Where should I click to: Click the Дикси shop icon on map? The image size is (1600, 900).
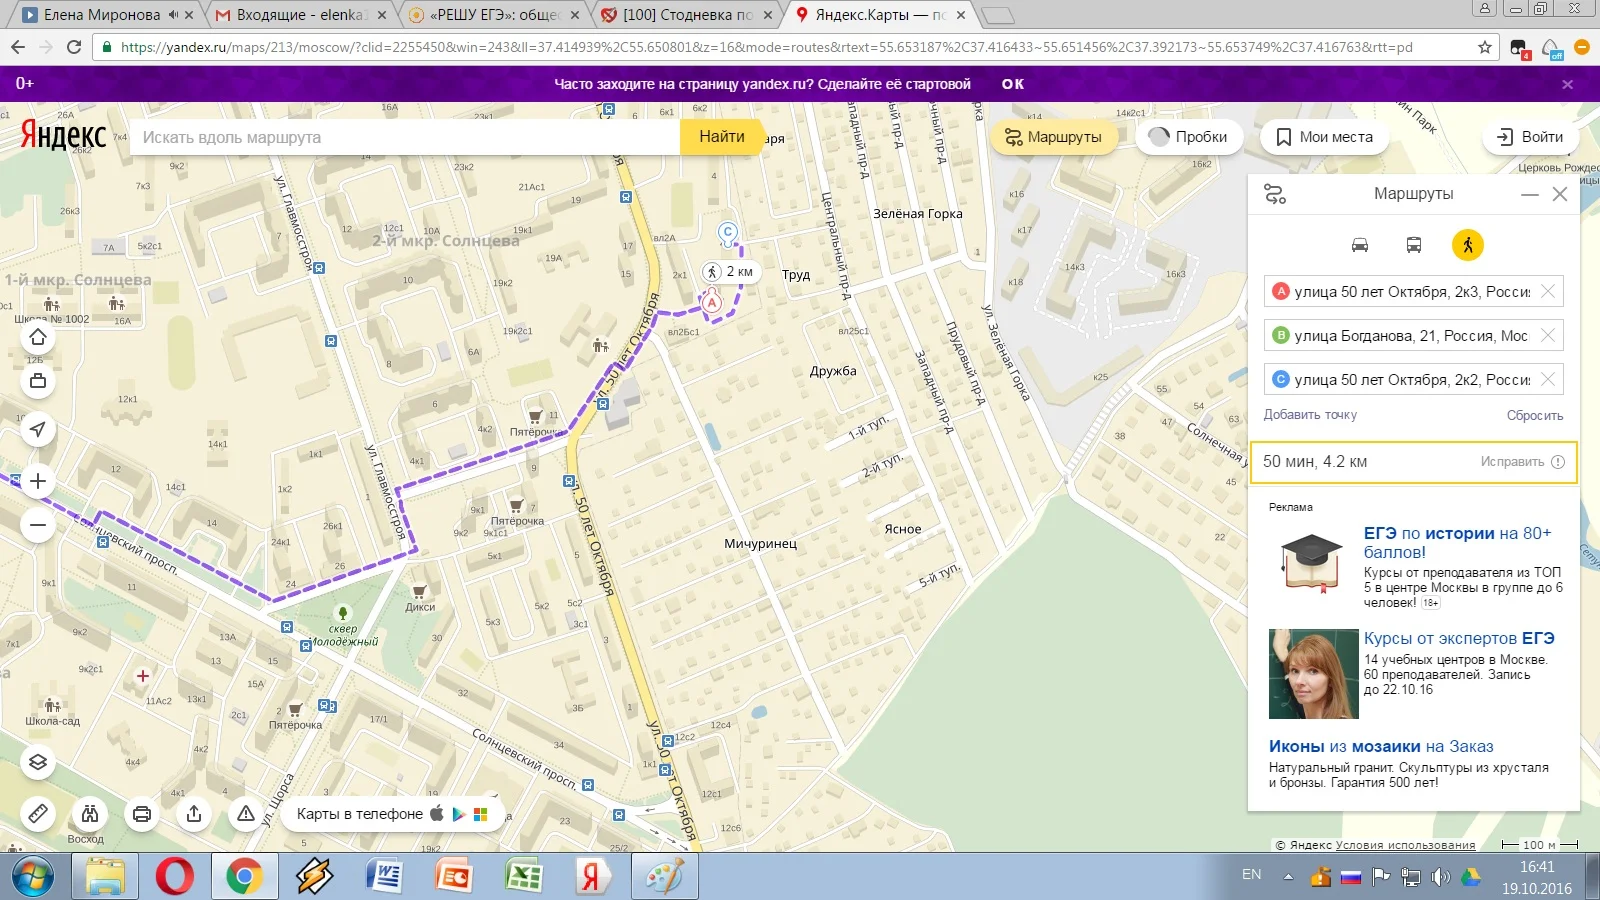pyautogui.click(x=419, y=592)
